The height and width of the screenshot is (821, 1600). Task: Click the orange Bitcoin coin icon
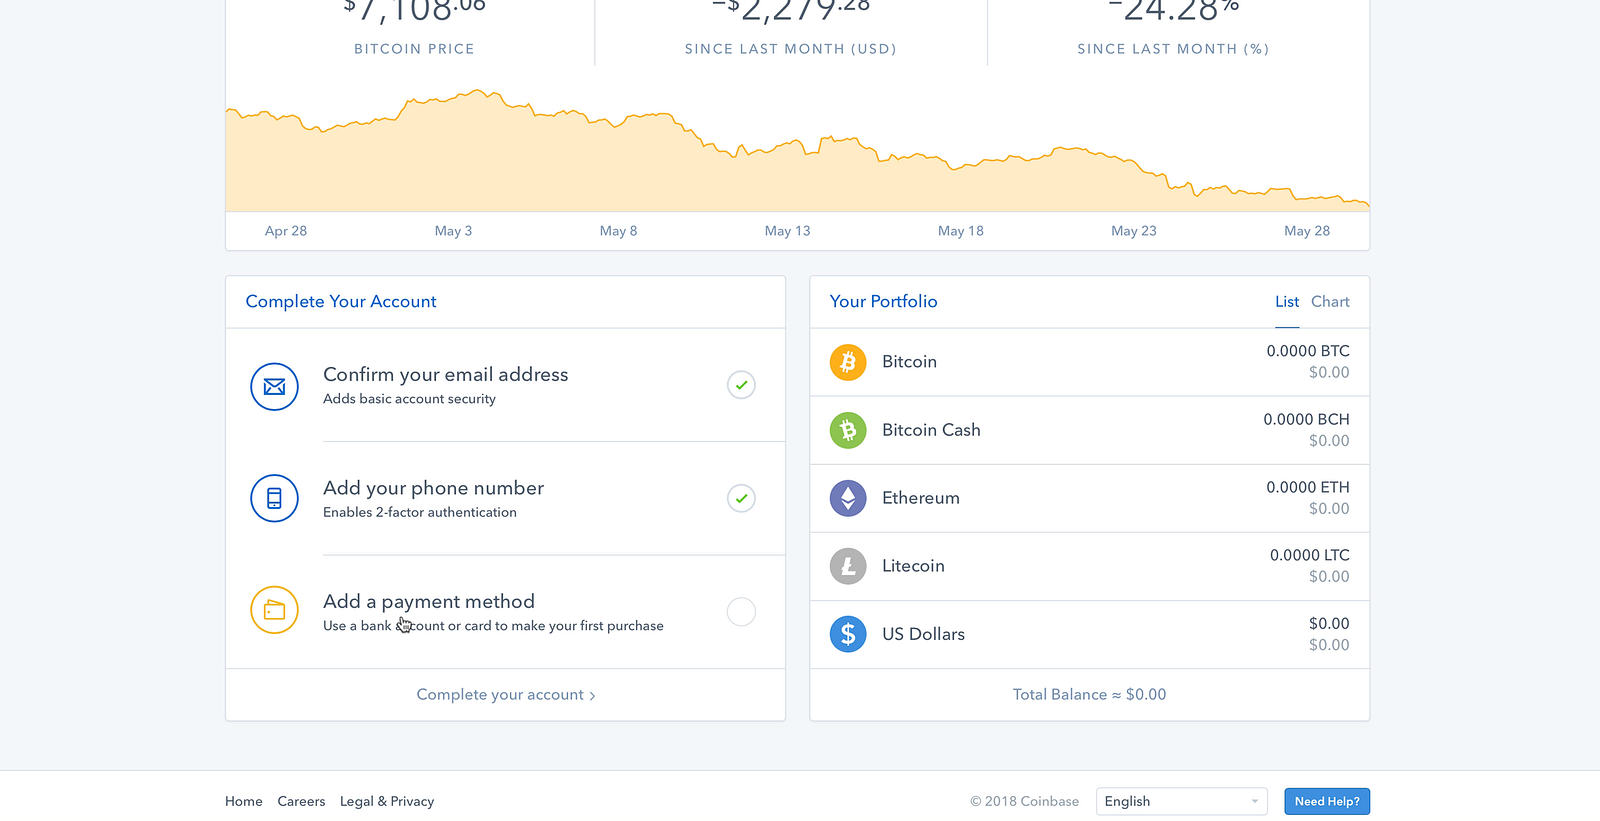tap(848, 362)
